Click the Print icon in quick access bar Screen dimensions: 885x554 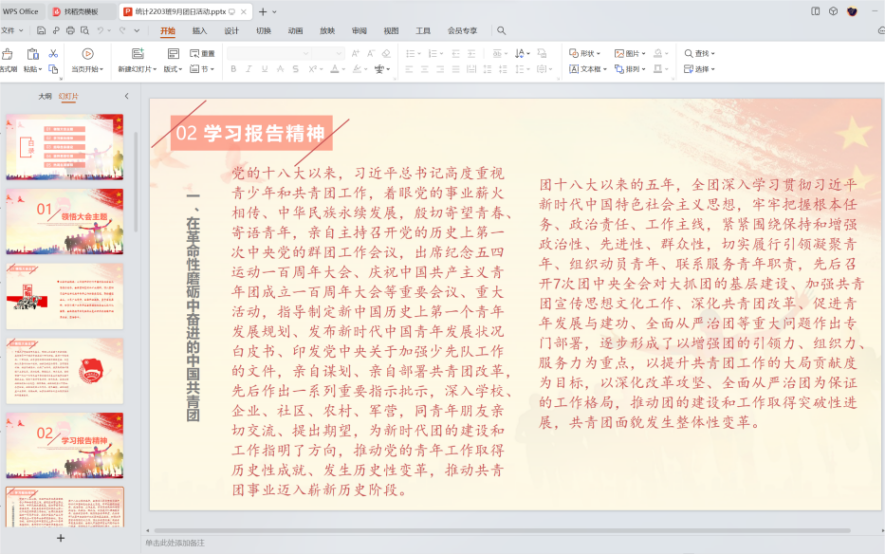coord(69,31)
